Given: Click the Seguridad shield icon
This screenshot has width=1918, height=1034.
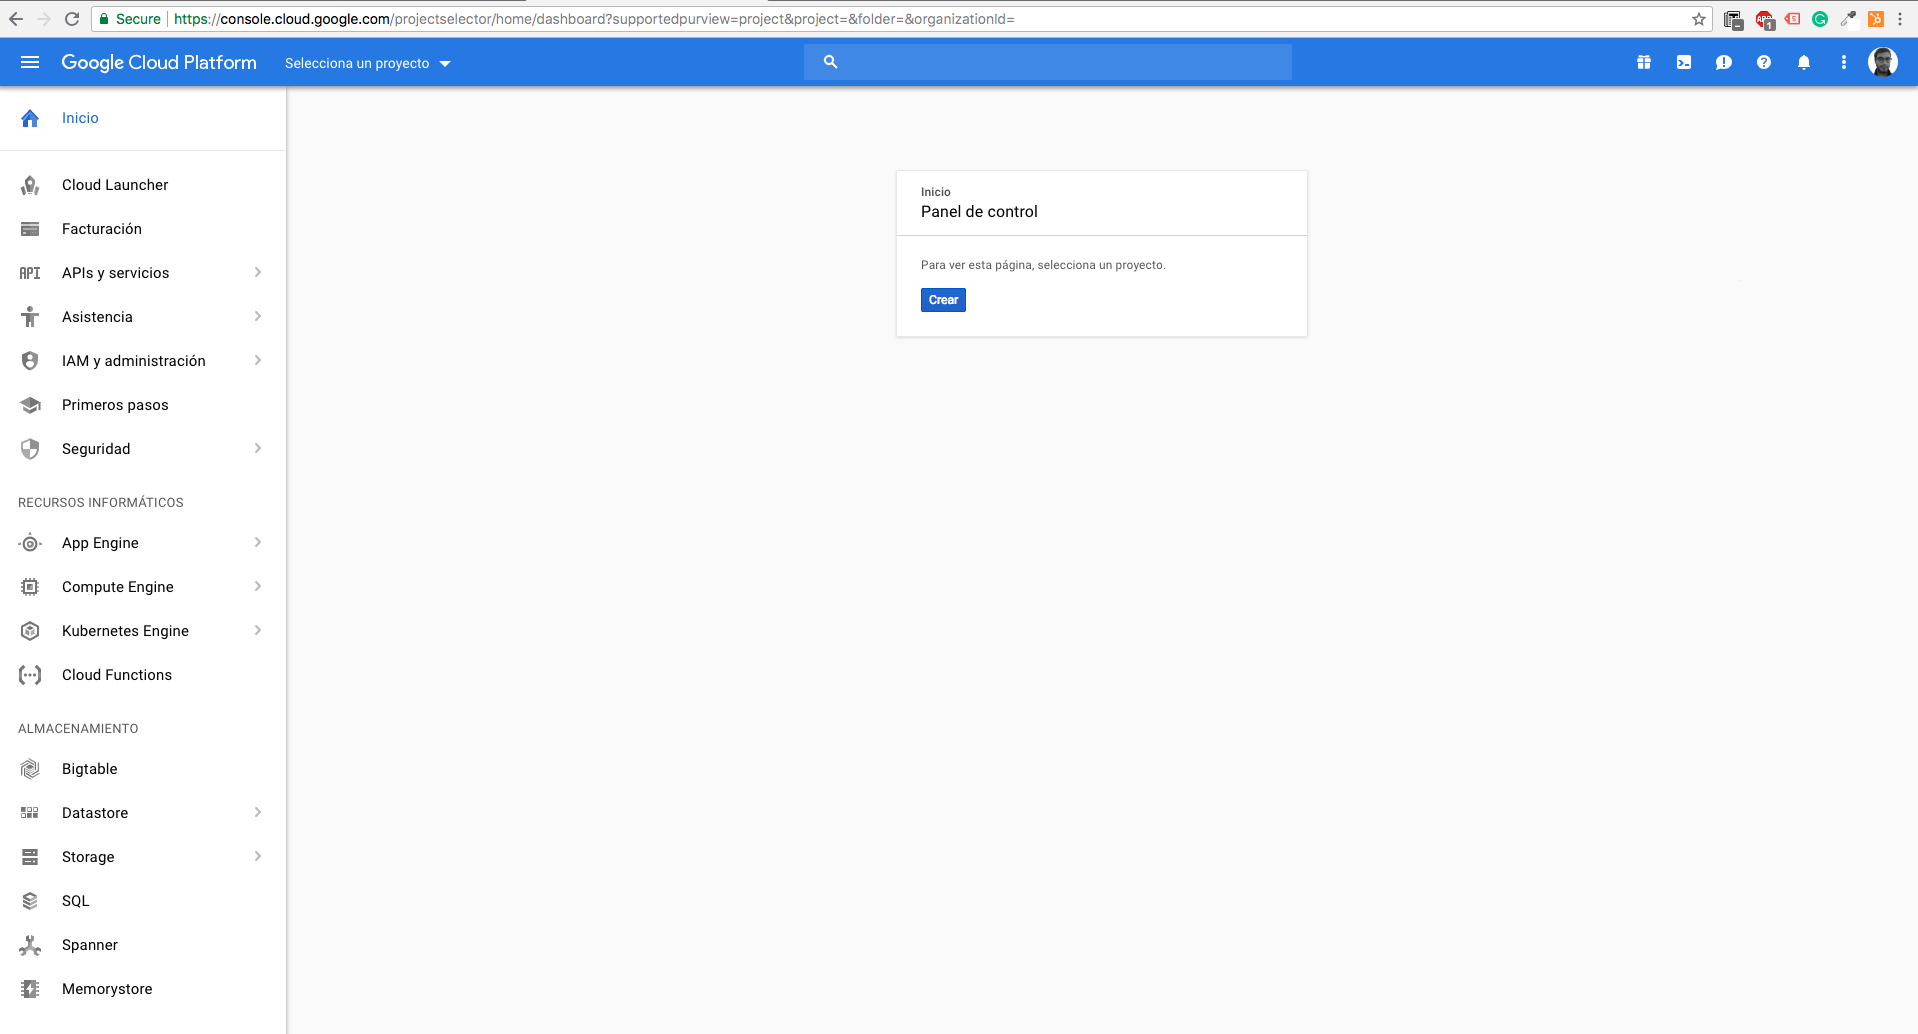Looking at the screenshot, I should (x=30, y=449).
